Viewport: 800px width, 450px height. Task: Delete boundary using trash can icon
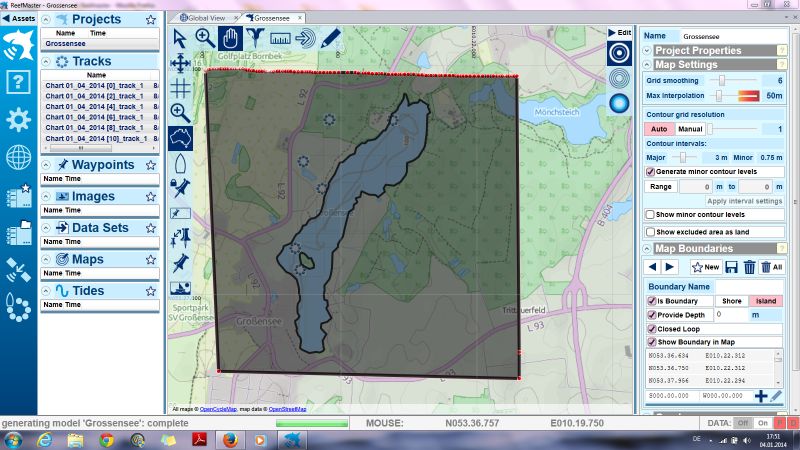pyautogui.click(x=750, y=267)
